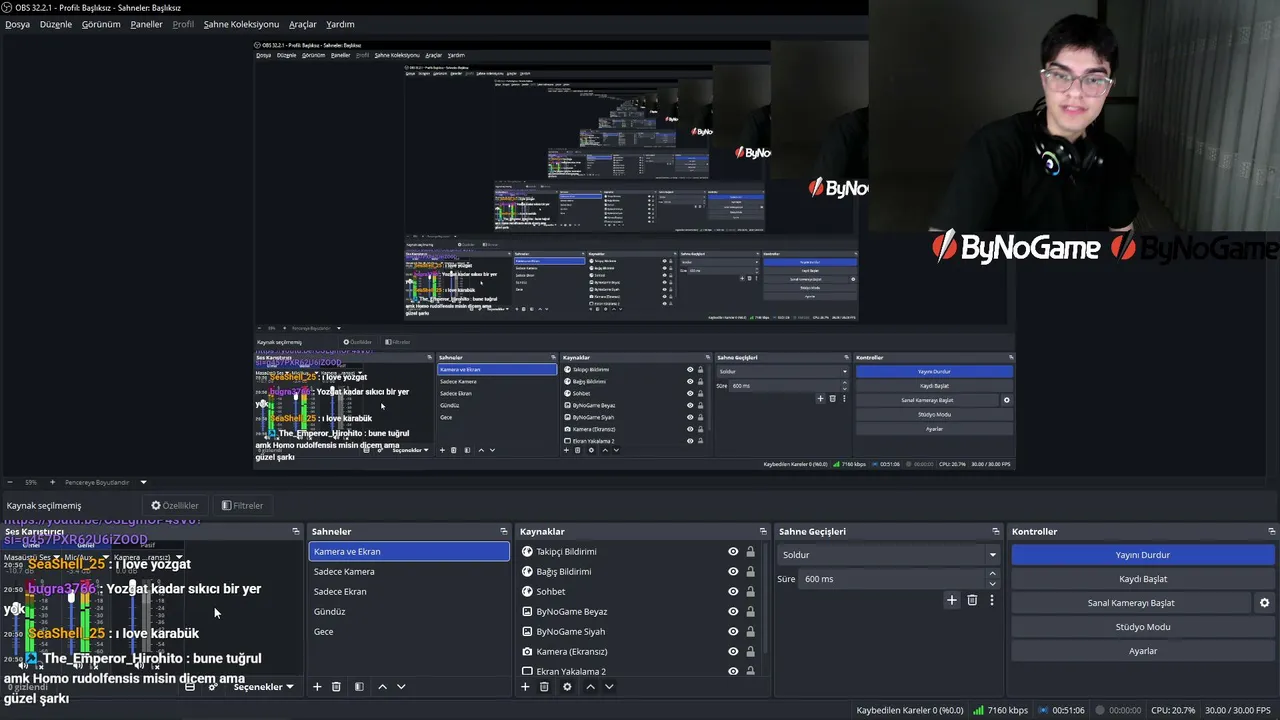Open virtual camera settings gear
Viewport: 1280px width, 720px height.
(1264, 603)
